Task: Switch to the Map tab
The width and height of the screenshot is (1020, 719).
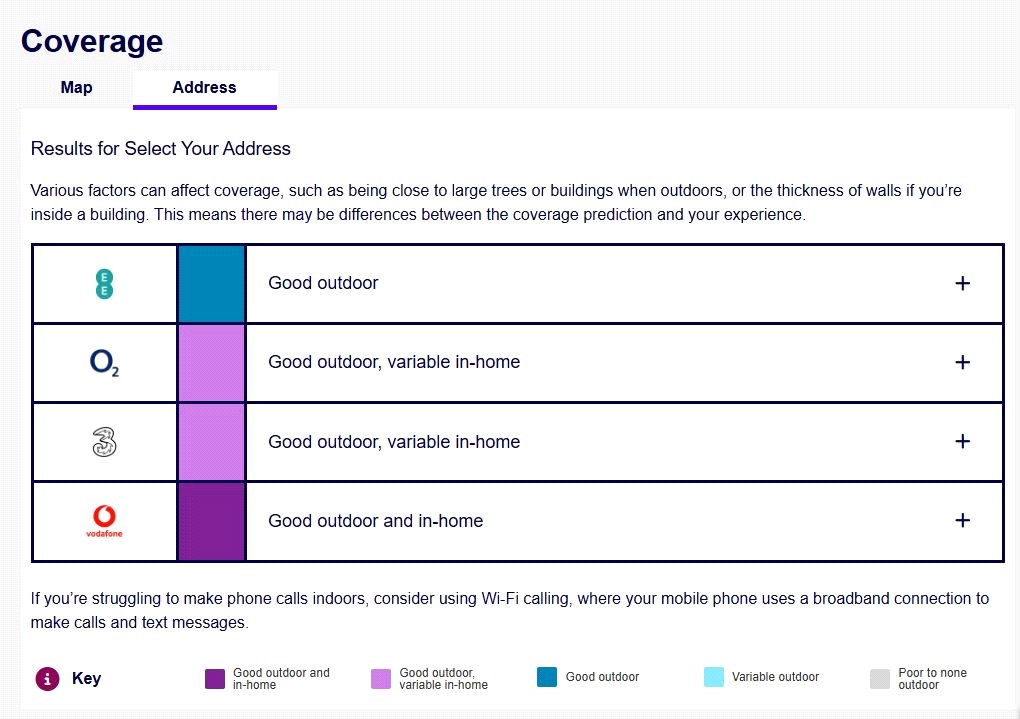Action: (76, 88)
